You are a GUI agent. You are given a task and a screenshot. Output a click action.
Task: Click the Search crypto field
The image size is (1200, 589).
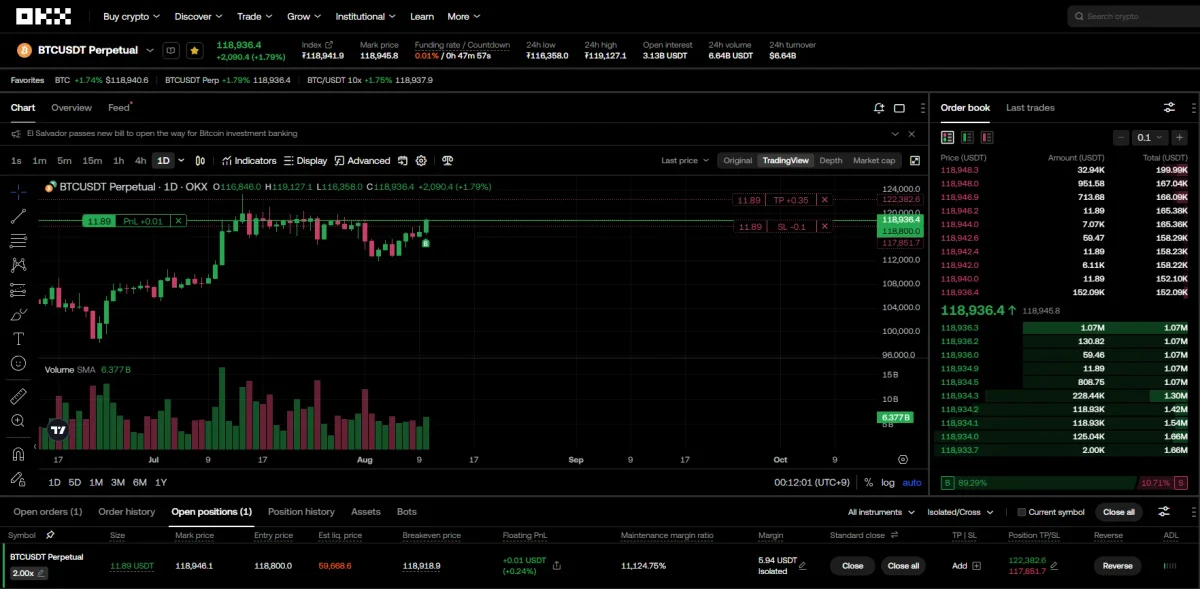pos(1133,16)
